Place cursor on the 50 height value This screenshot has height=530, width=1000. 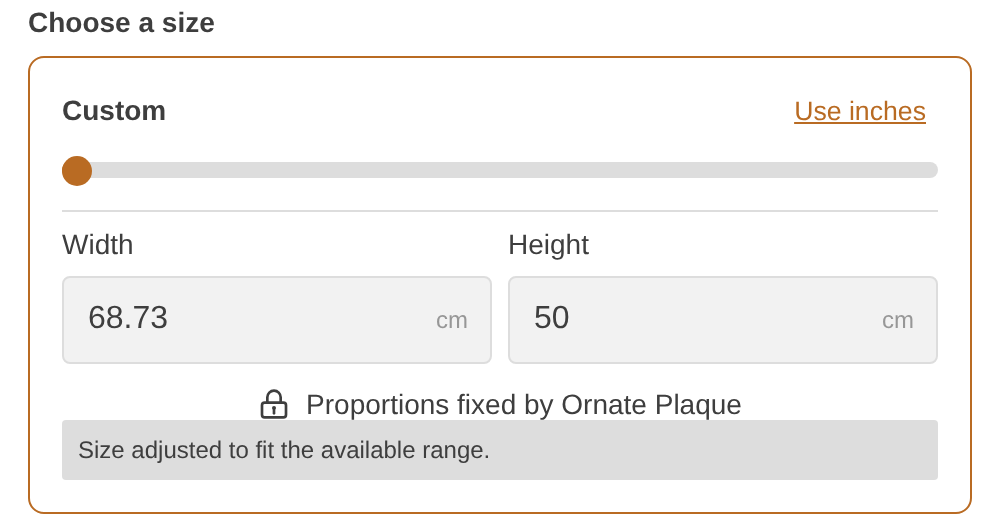click(552, 318)
